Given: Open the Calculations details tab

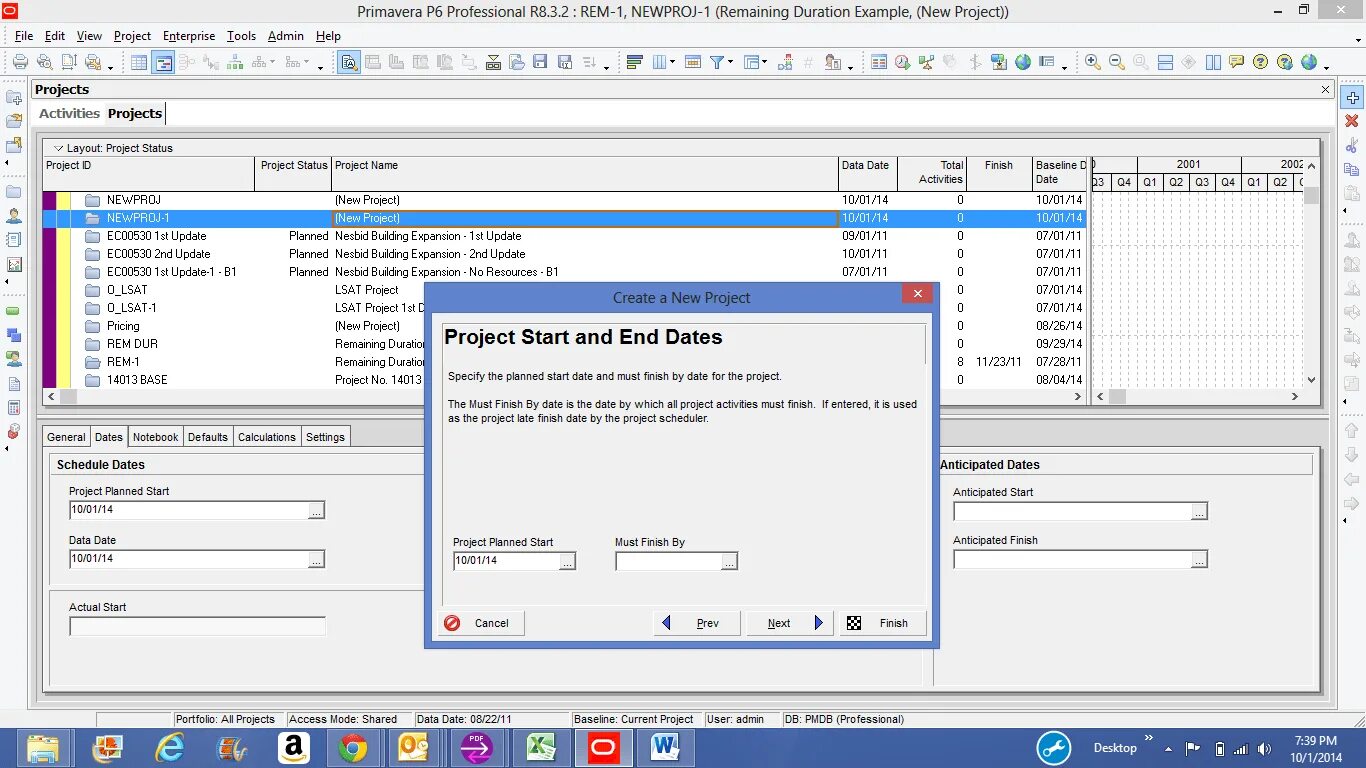Looking at the screenshot, I should (x=267, y=437).
